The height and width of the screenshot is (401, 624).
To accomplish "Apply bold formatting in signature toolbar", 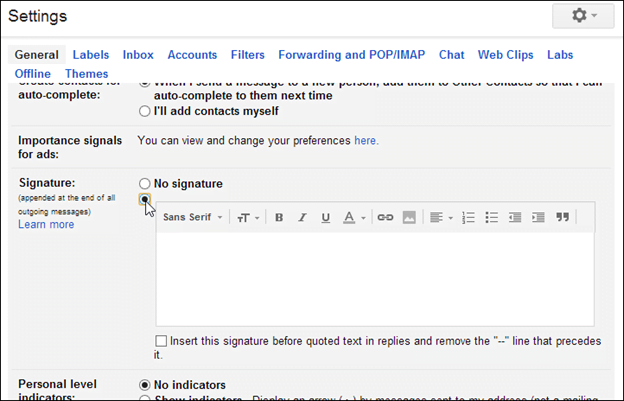I will pyautogui.click(x=279, y=217).
